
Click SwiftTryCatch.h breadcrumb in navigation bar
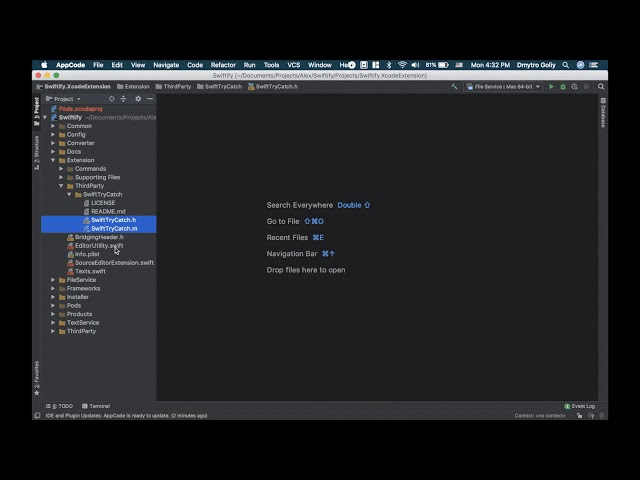point(273,87)
